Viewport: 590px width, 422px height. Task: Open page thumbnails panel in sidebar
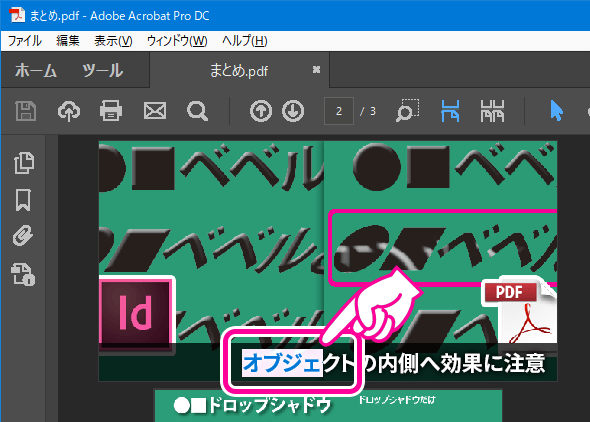pos(24,163)
